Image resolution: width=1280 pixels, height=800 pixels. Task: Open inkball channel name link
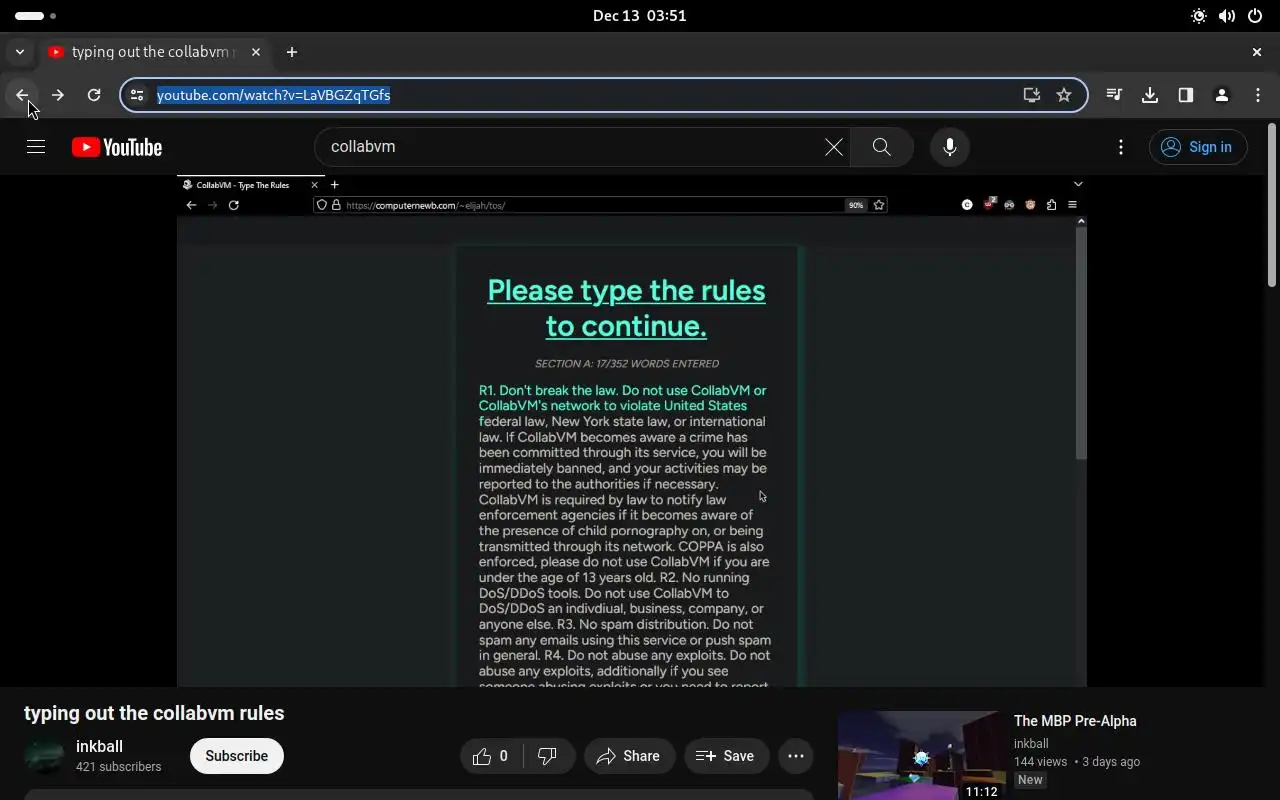tap(99, 746)
